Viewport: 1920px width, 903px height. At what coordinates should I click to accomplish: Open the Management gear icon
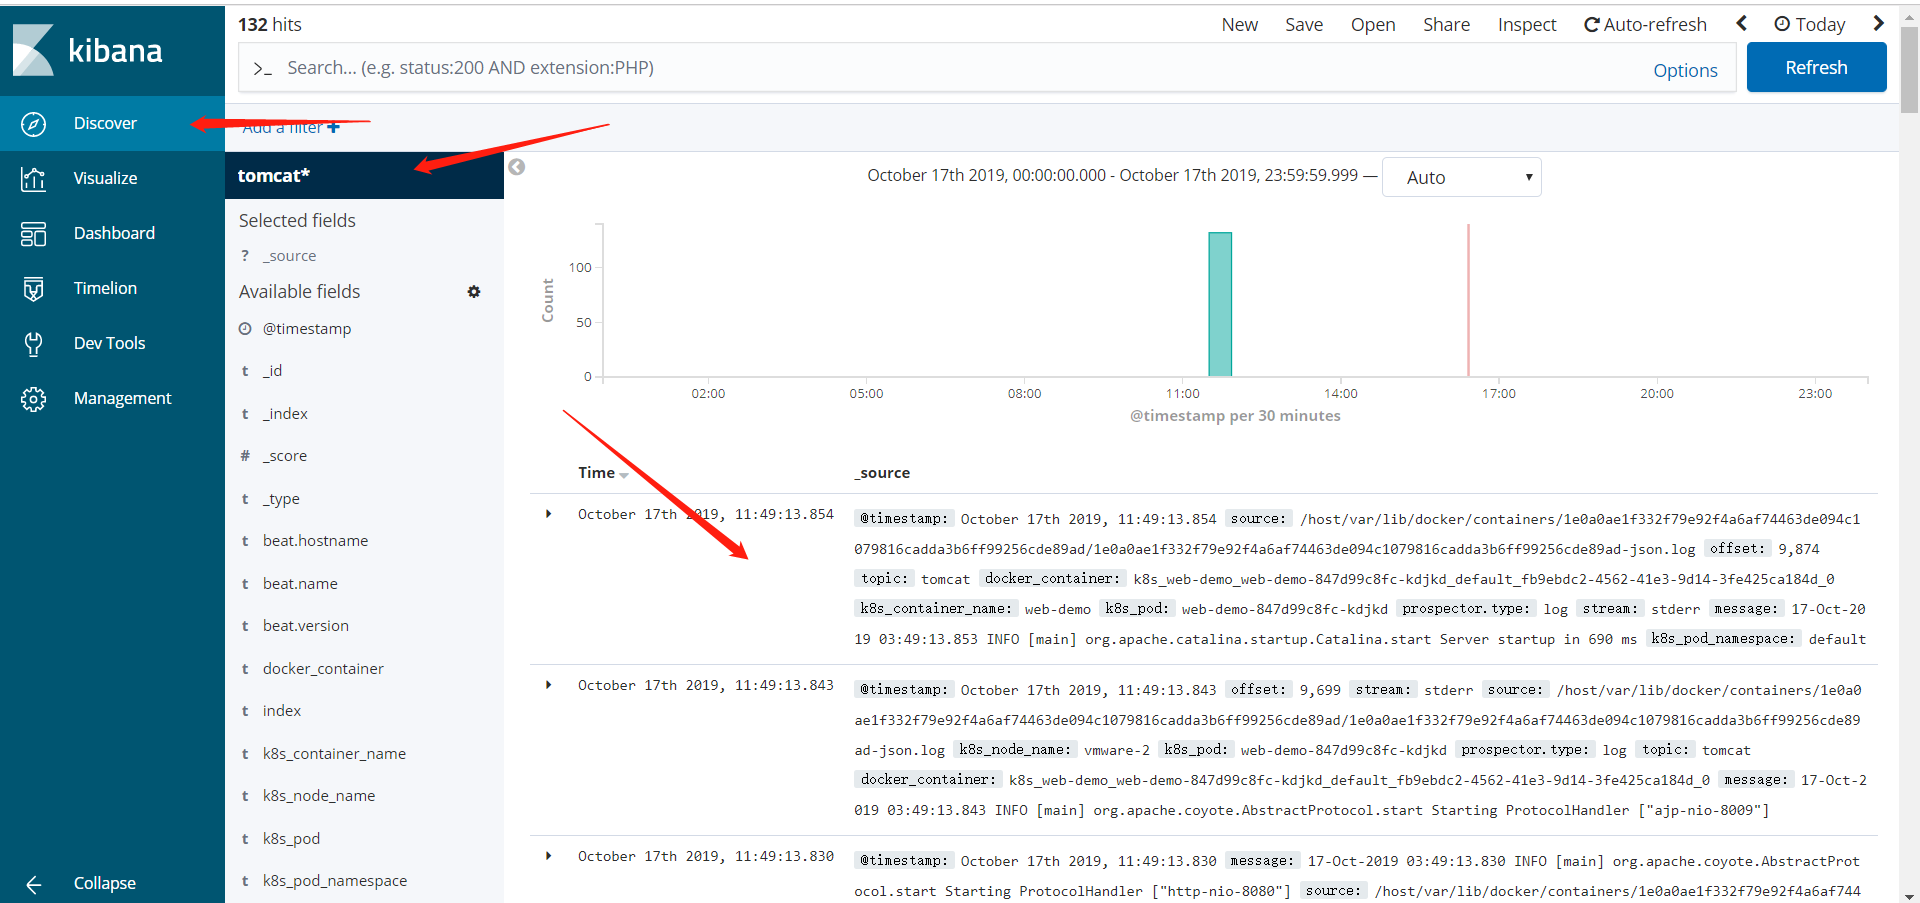pos(33,399)
